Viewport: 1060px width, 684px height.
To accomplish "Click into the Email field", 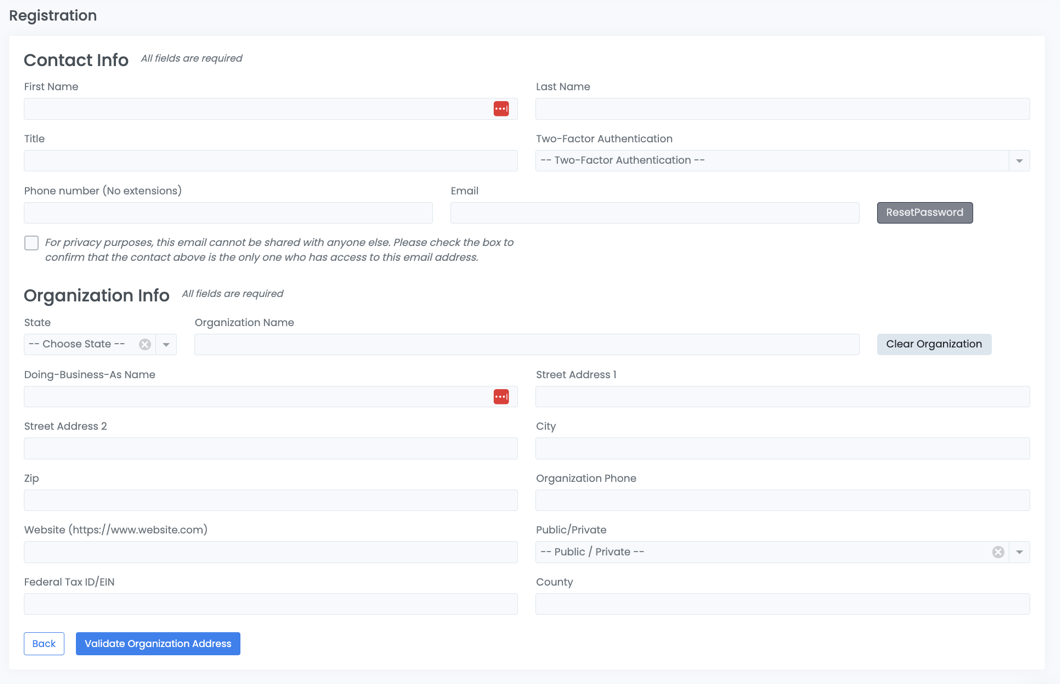I will (x=654, y=213).
